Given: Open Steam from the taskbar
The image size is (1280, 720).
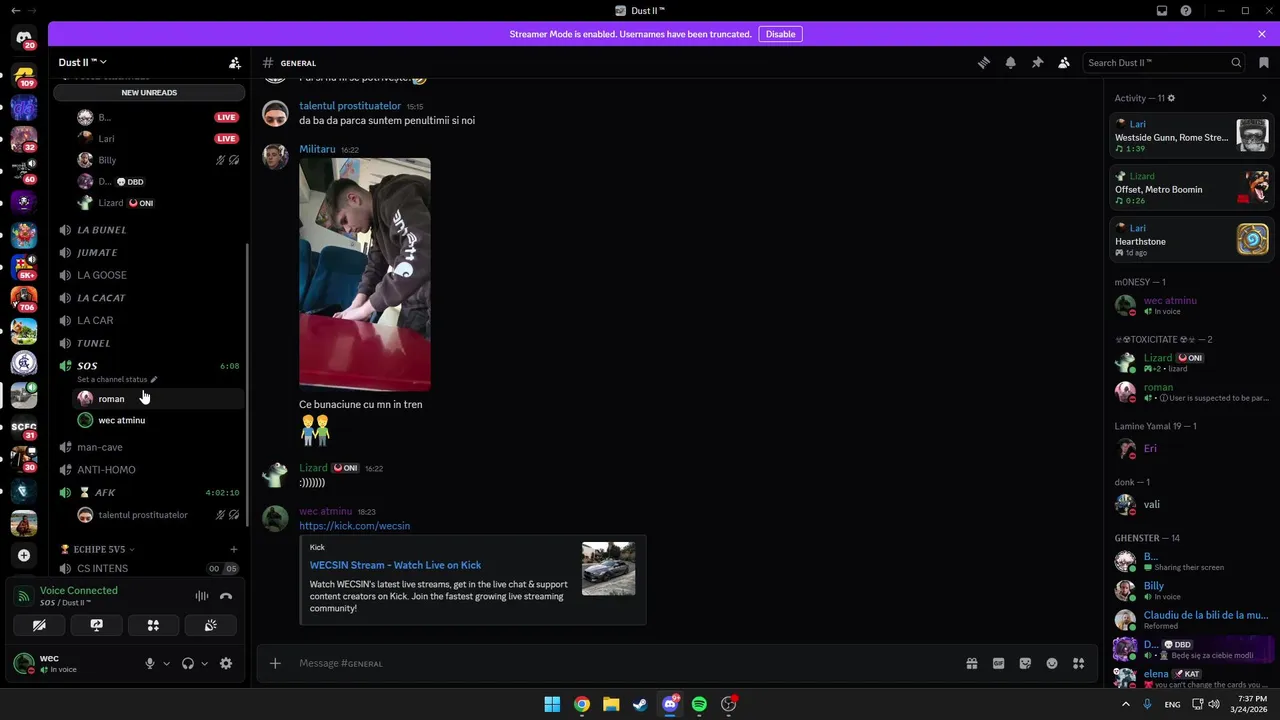Looking at the screenshot, I should (x=640, y=704).
